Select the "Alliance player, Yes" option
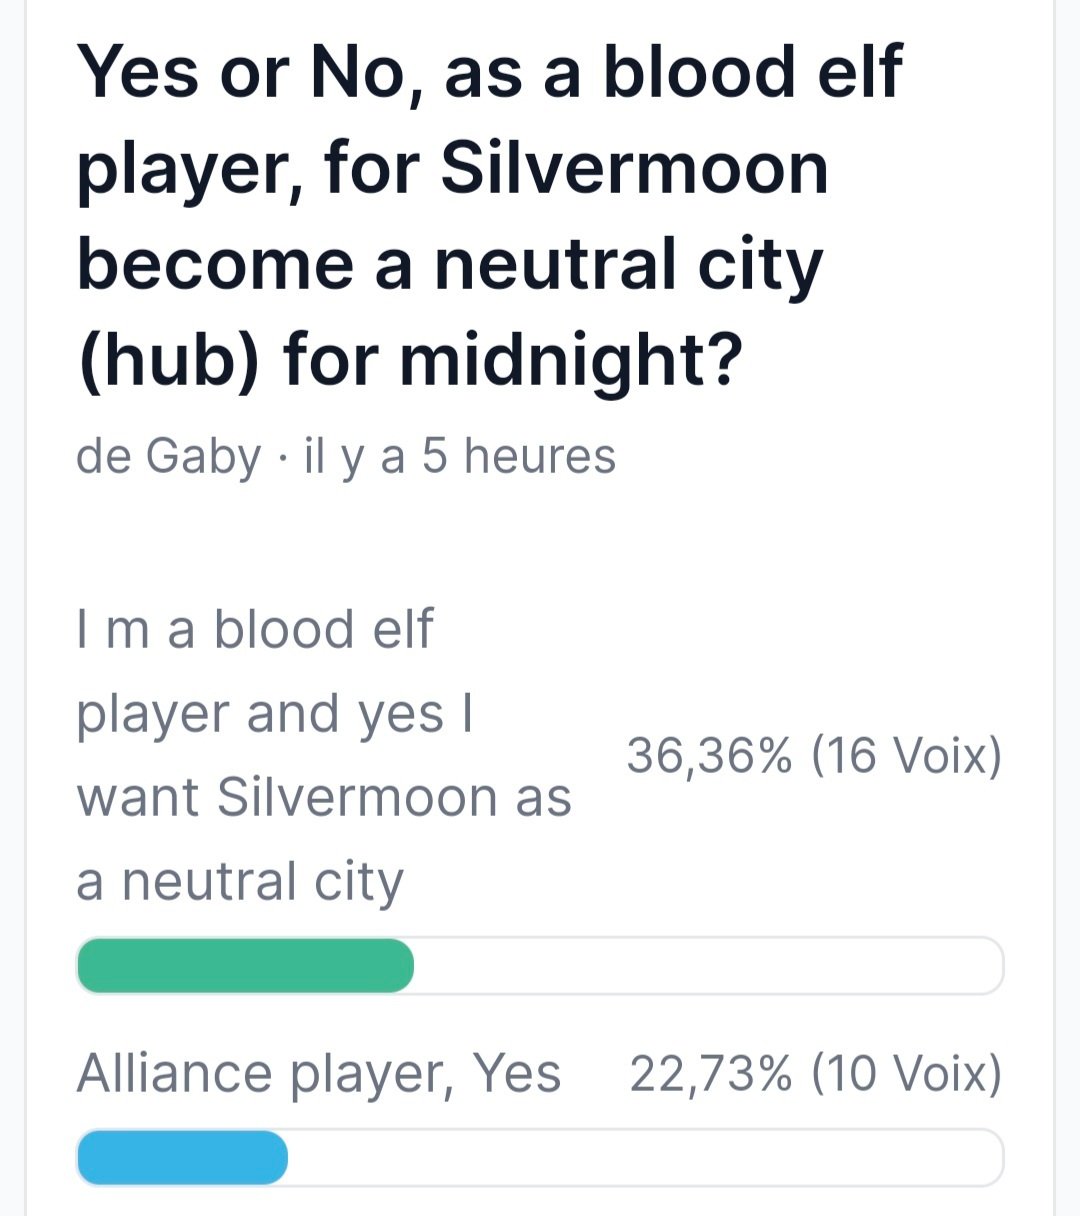The width and height of the screenshot is (1080, 1216). point(318,1074)
